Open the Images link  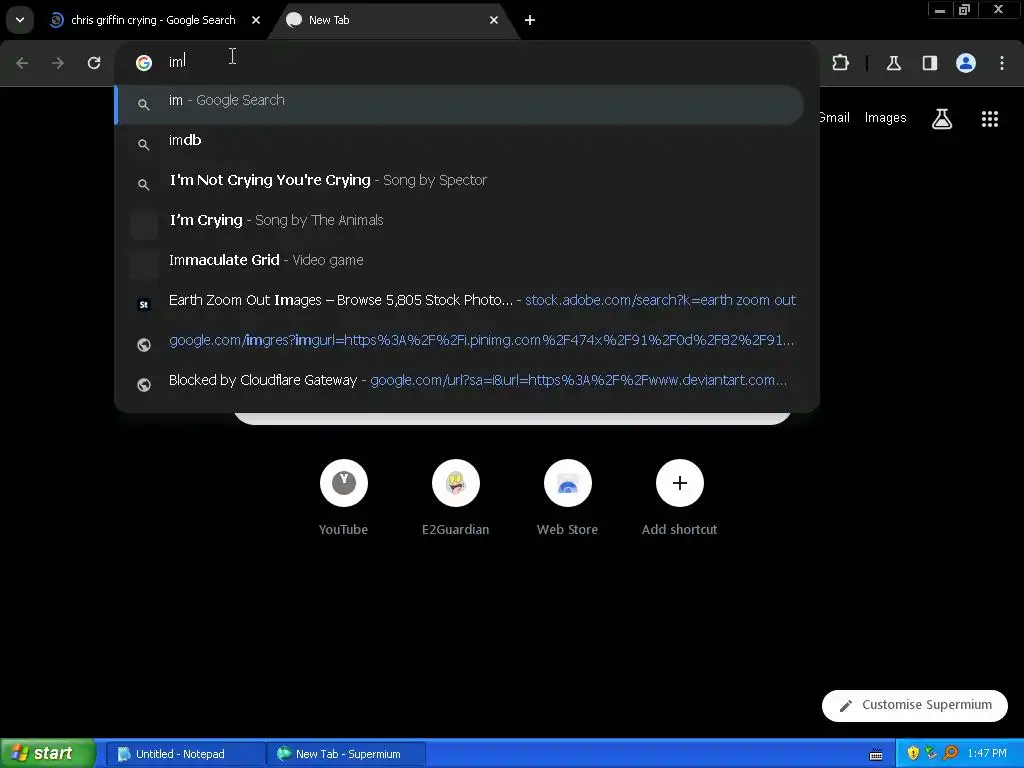click(x=886, y=118)
